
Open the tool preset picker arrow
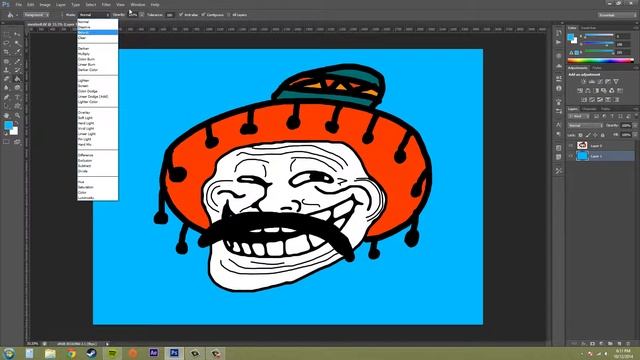(x=17, y=15)
